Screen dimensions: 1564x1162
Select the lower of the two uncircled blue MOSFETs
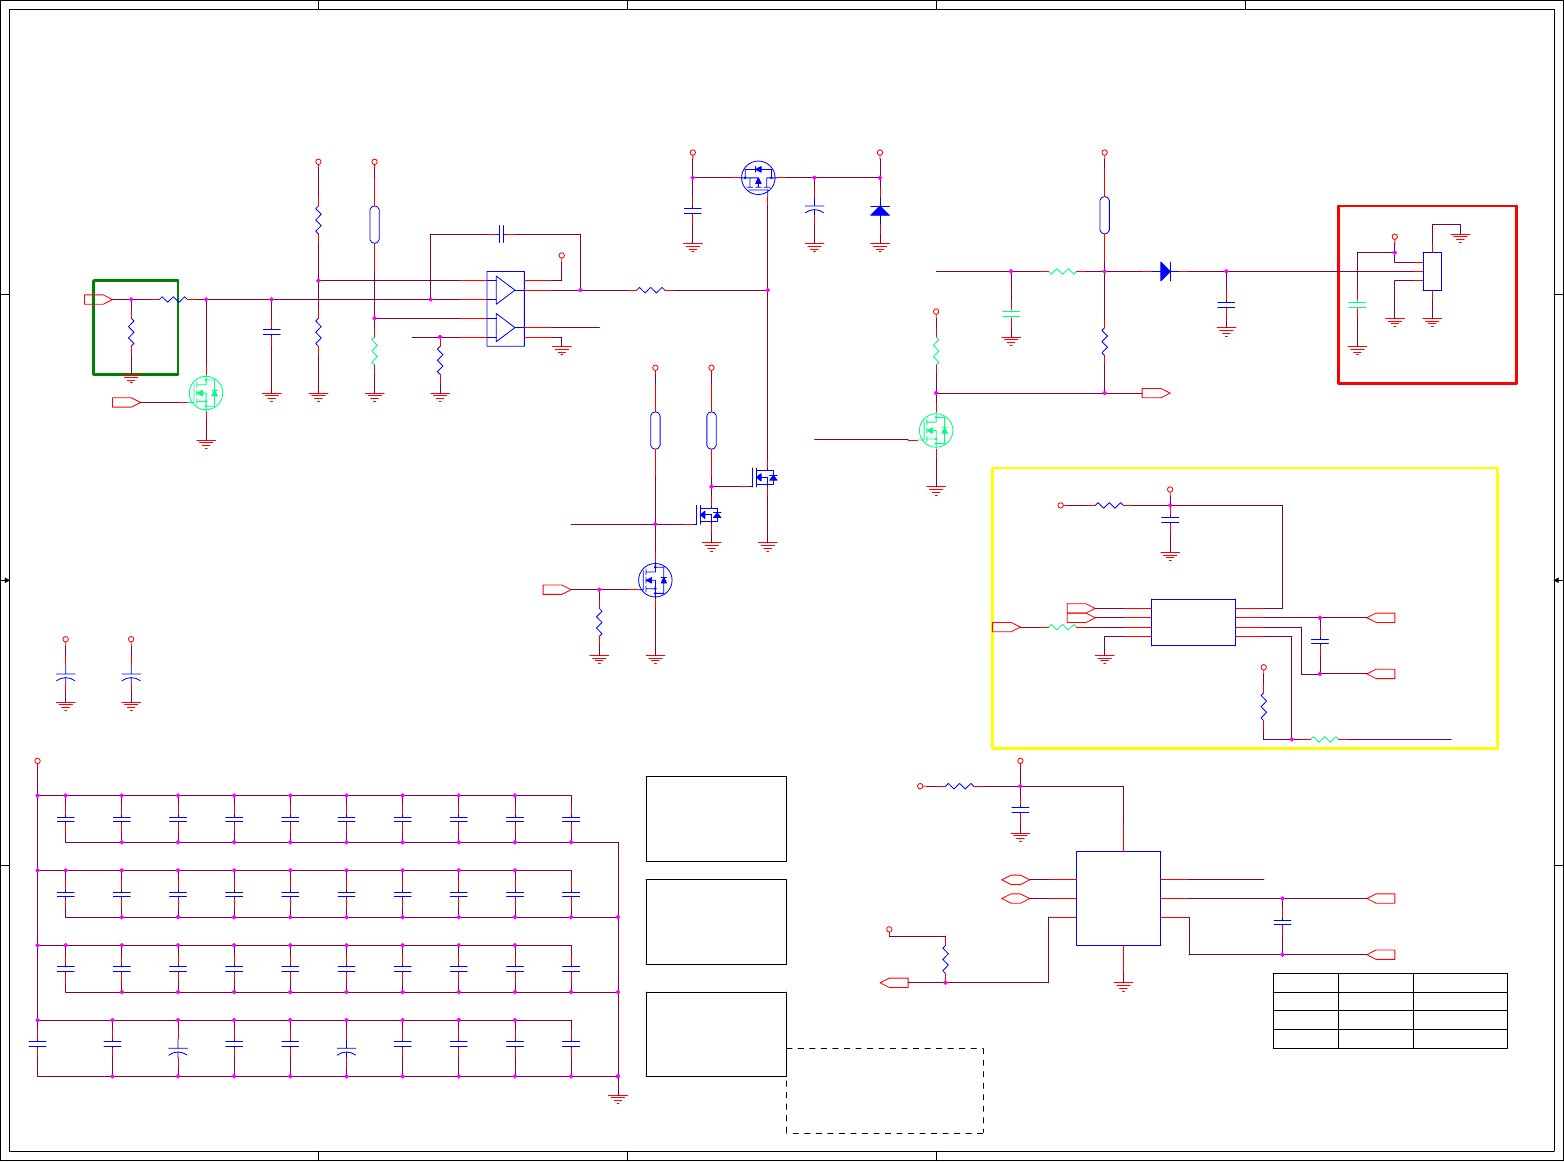pyautogui.click(x=709, y=514)
